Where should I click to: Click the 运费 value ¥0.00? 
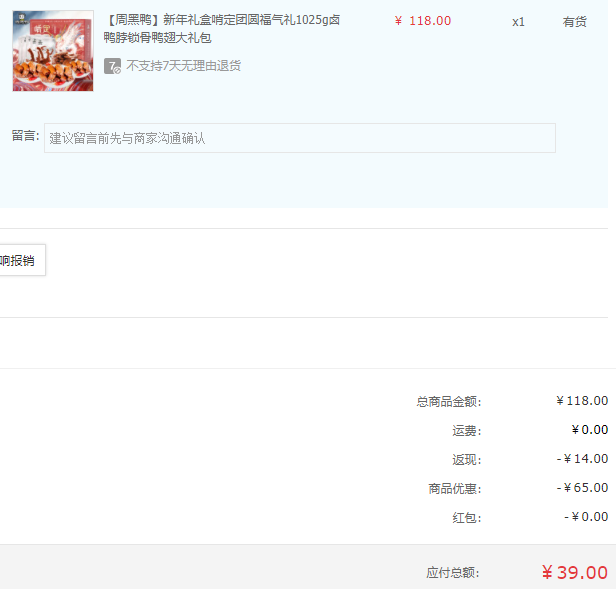coord(590,430)
